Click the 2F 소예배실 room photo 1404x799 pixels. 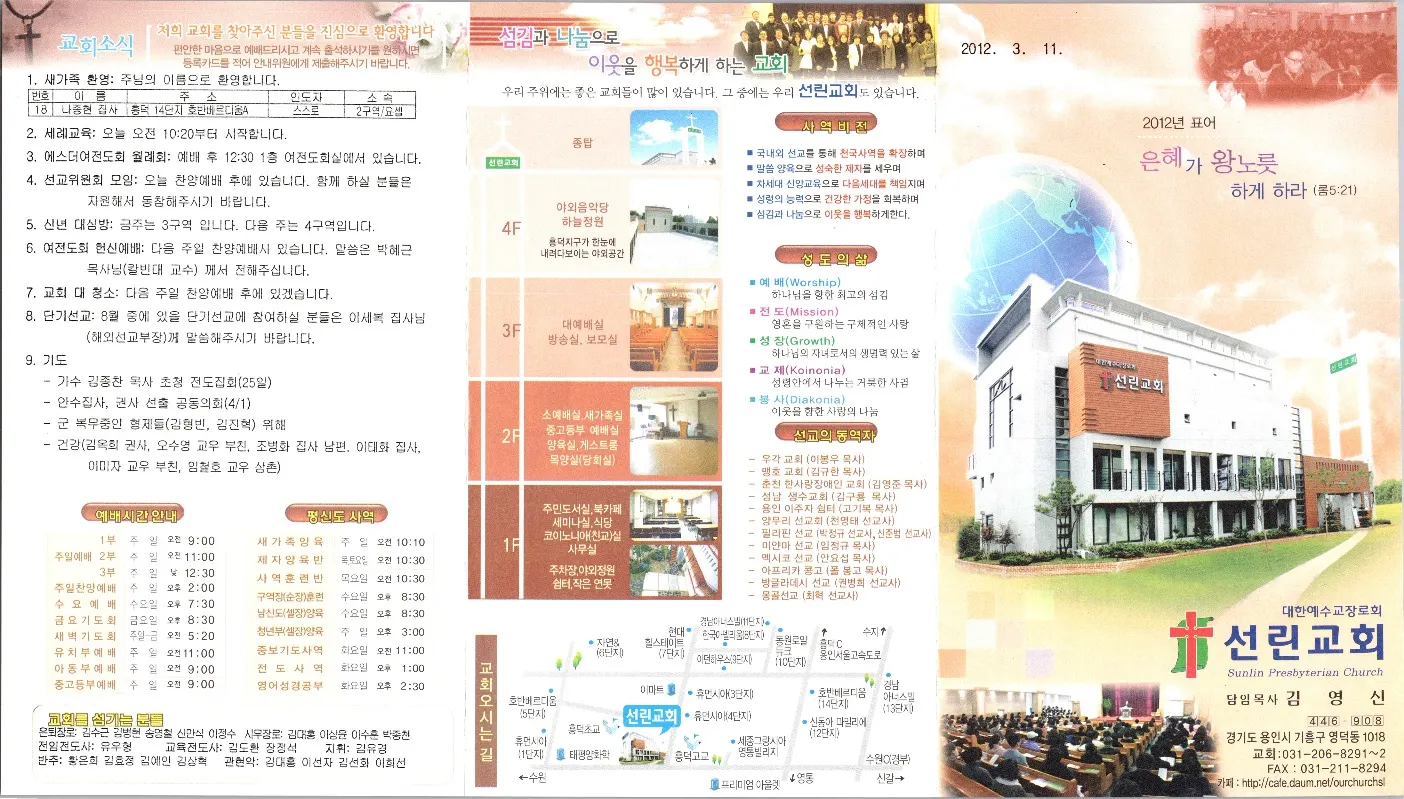[674, 429]
